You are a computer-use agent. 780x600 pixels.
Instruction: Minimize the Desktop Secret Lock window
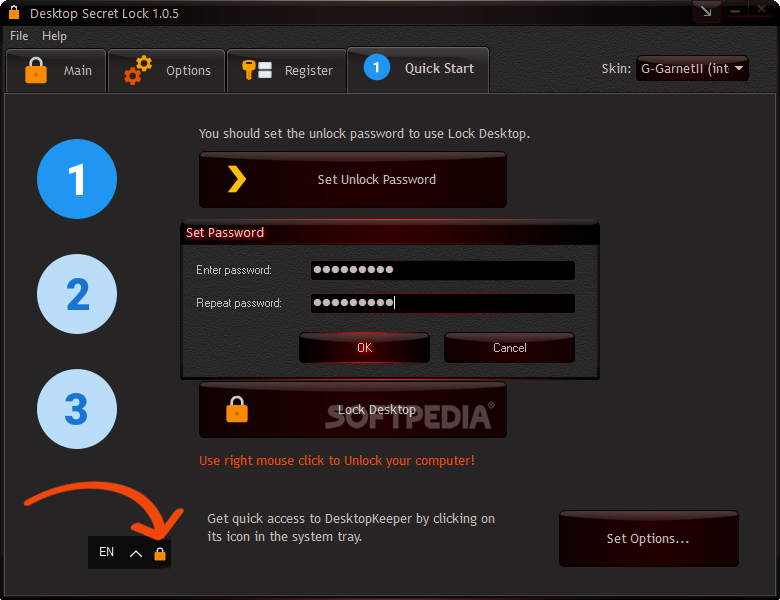tap(737, 10)
